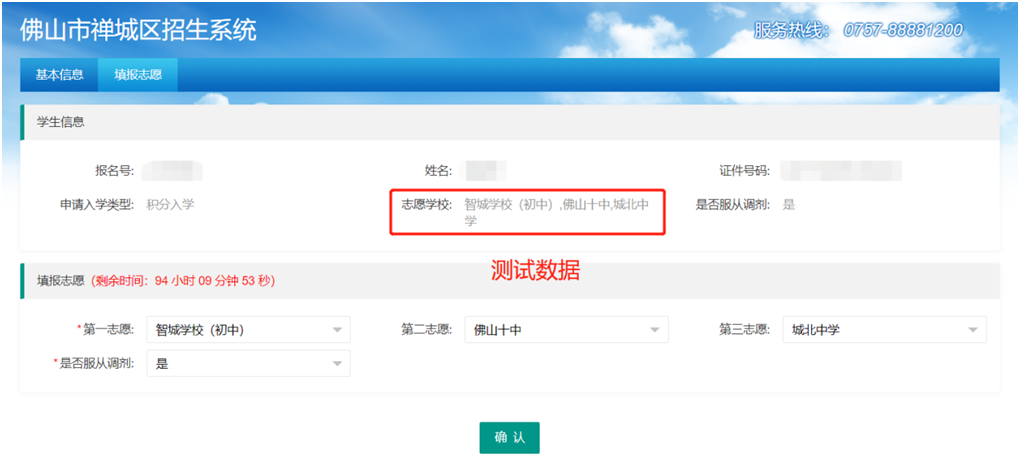Open the 第三志愿 dropdown showing 城北中学

click(x=885, y=330)
